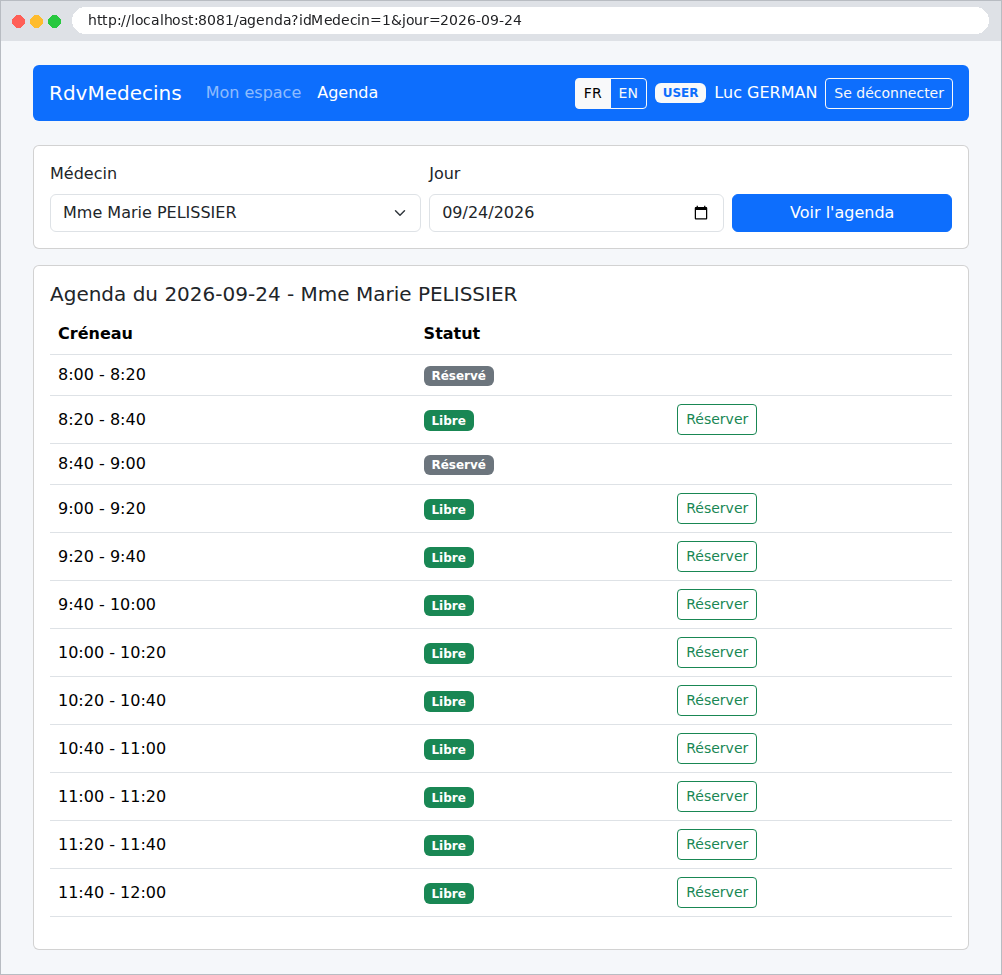Image resolution: width=1002 pixels, height=975 pixels.
Task: Click the Se déconnecter button
Action: tap(888, 93)
